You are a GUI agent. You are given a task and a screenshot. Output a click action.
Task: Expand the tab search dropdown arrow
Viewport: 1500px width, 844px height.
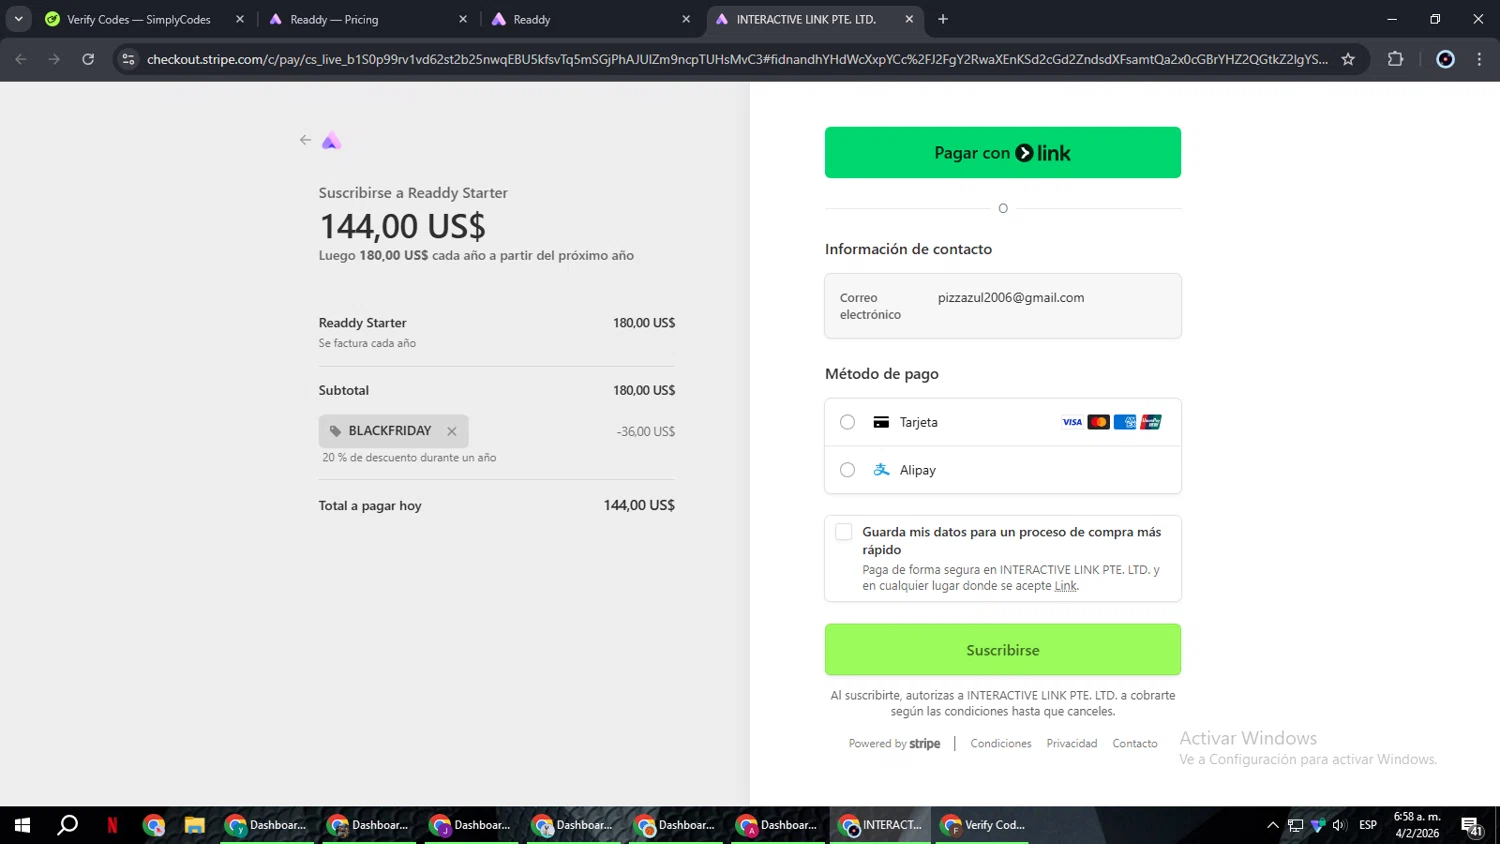[18, 19]
